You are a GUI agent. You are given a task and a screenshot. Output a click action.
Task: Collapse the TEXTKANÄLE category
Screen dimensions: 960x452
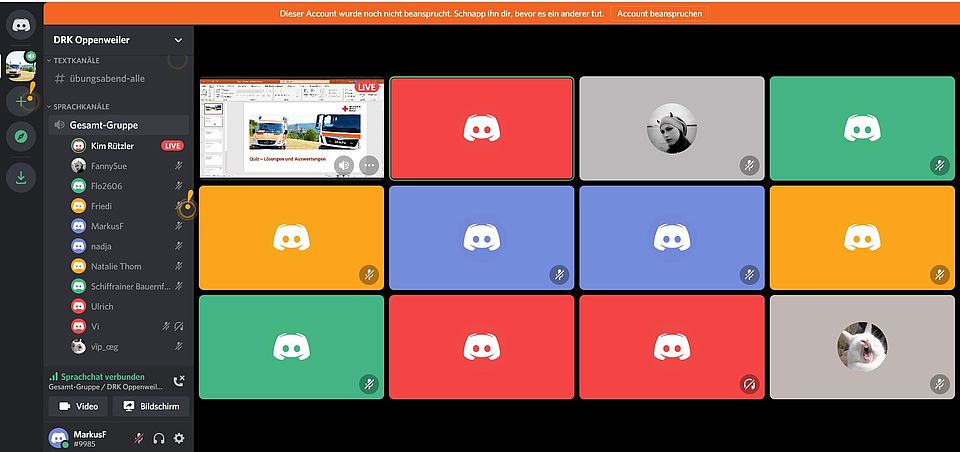coord(73,61)
